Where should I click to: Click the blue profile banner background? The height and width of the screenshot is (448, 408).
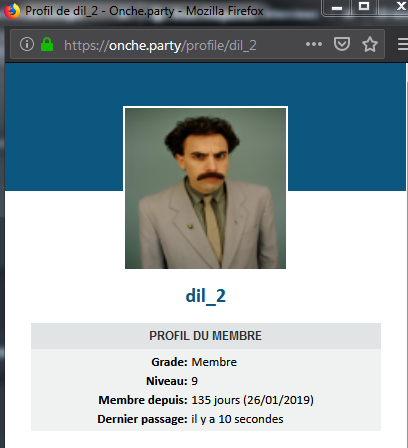[63, 127]
